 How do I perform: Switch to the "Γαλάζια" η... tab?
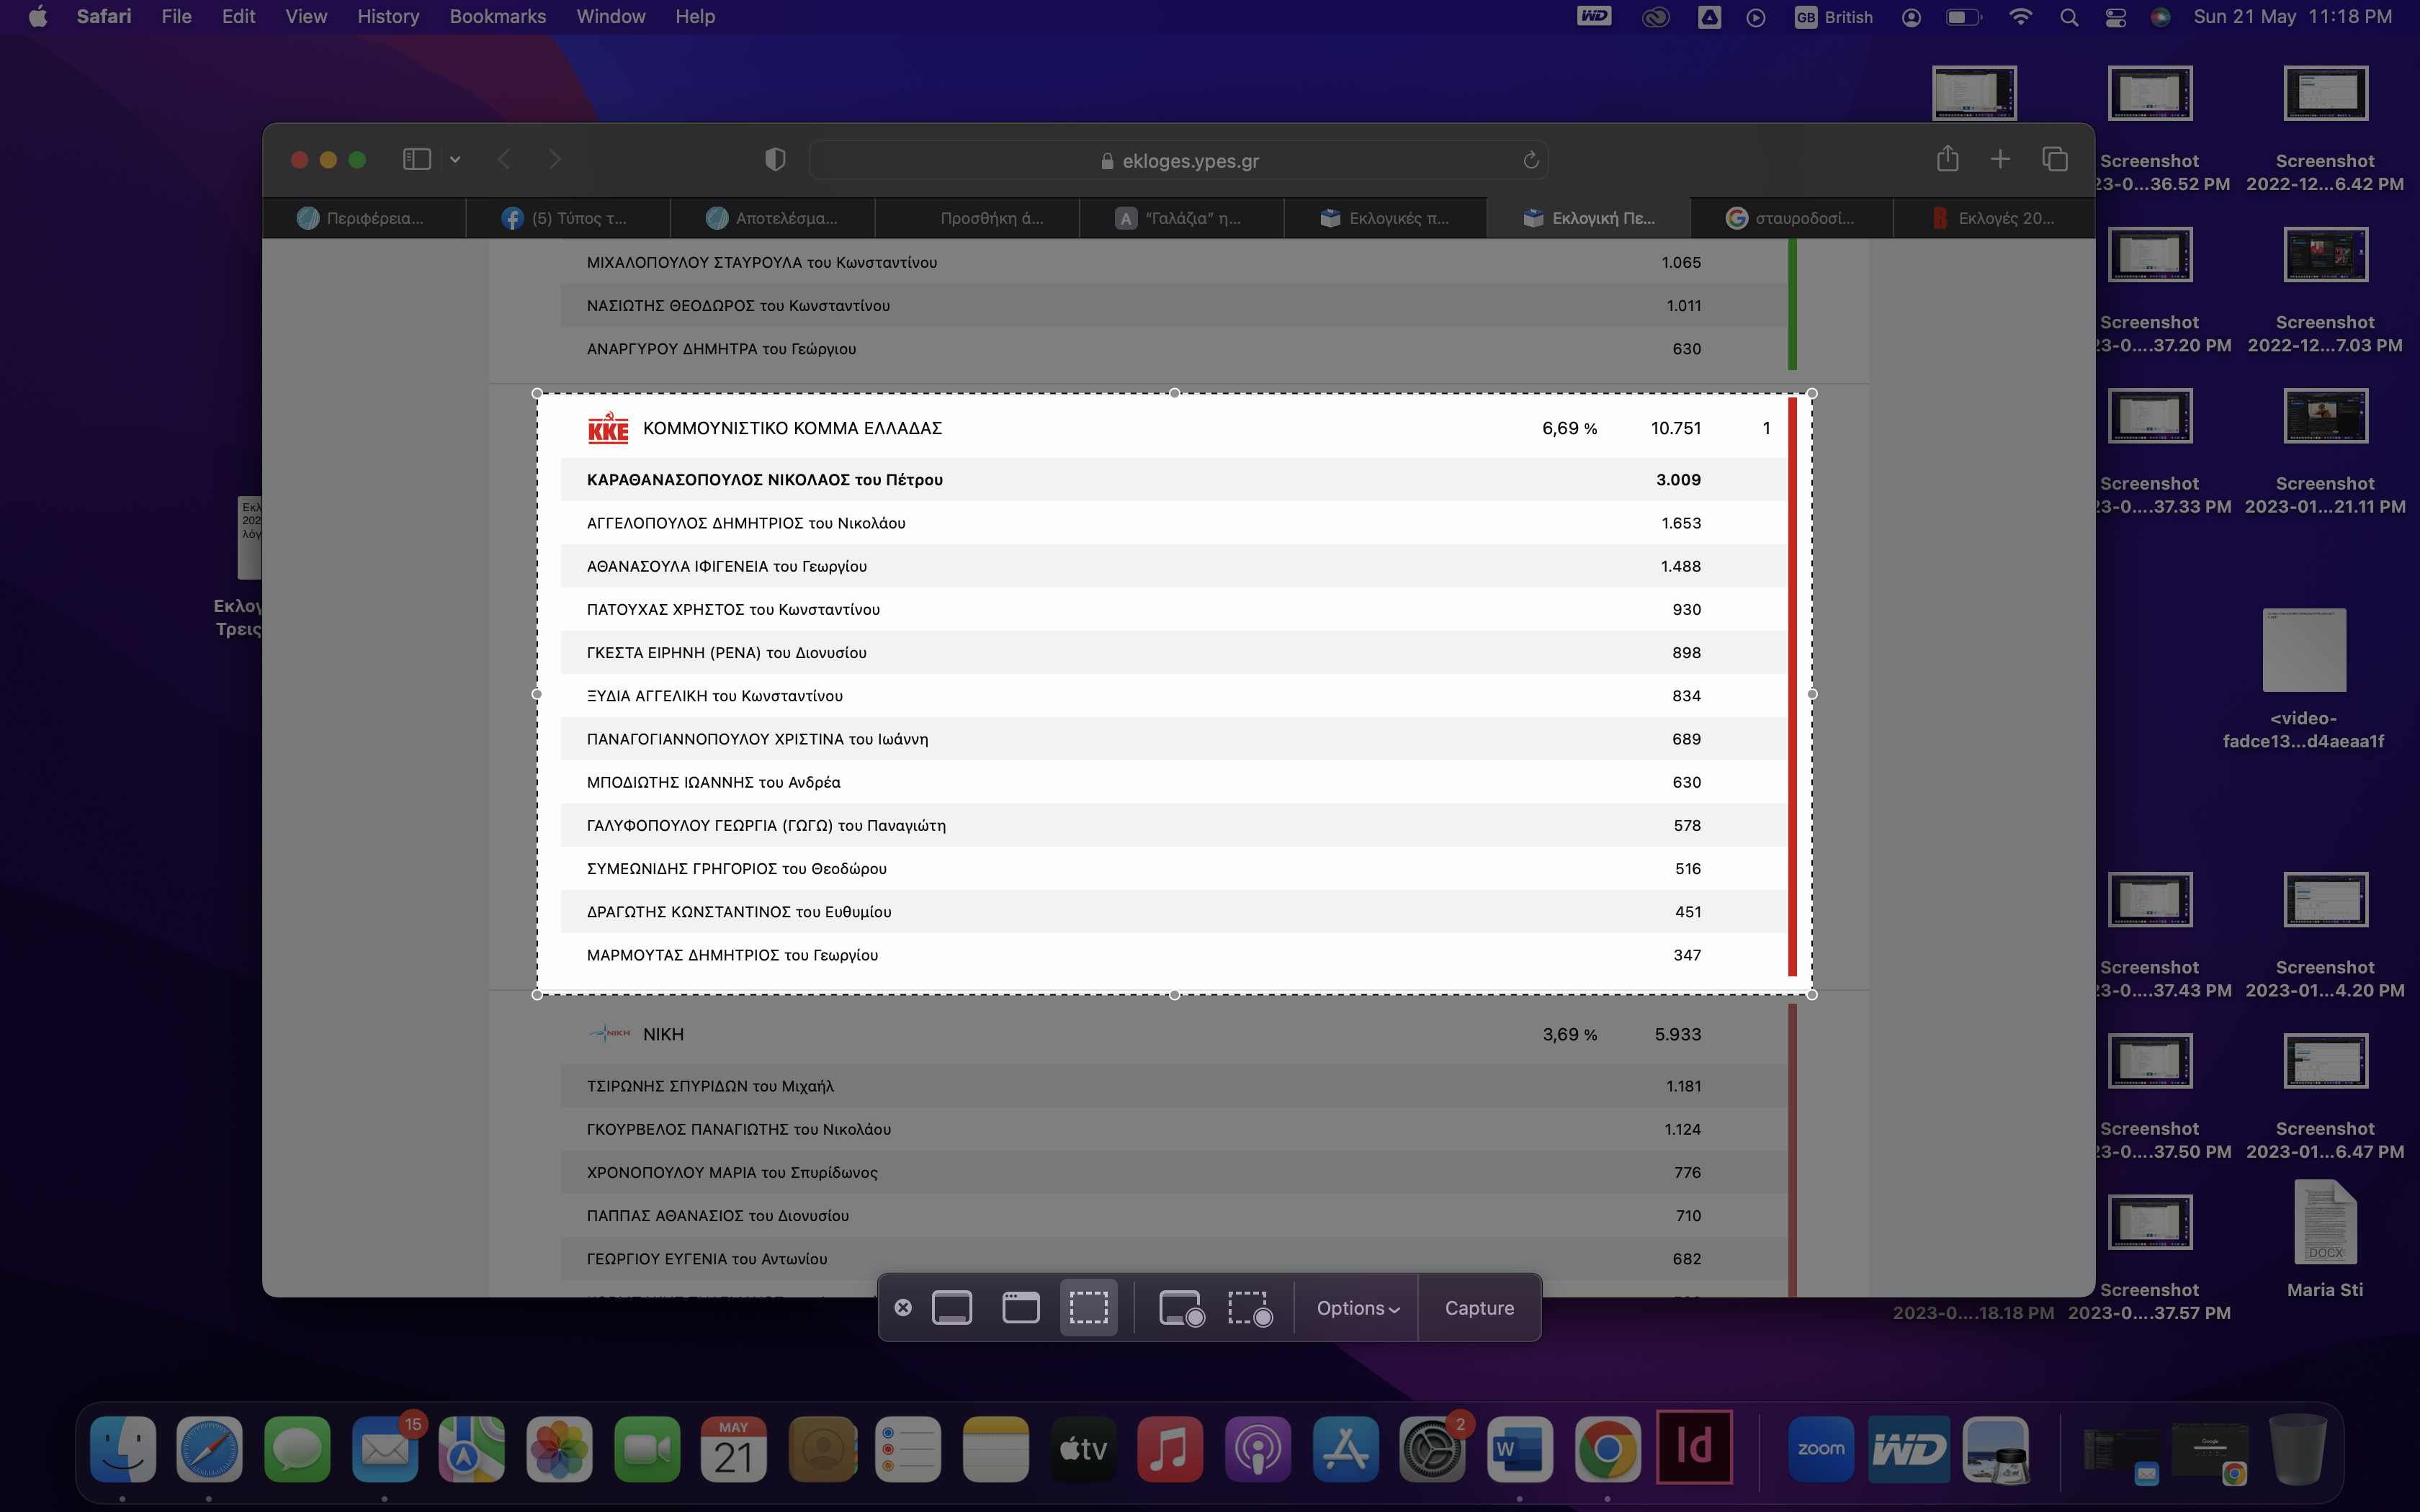(1181, 218)
